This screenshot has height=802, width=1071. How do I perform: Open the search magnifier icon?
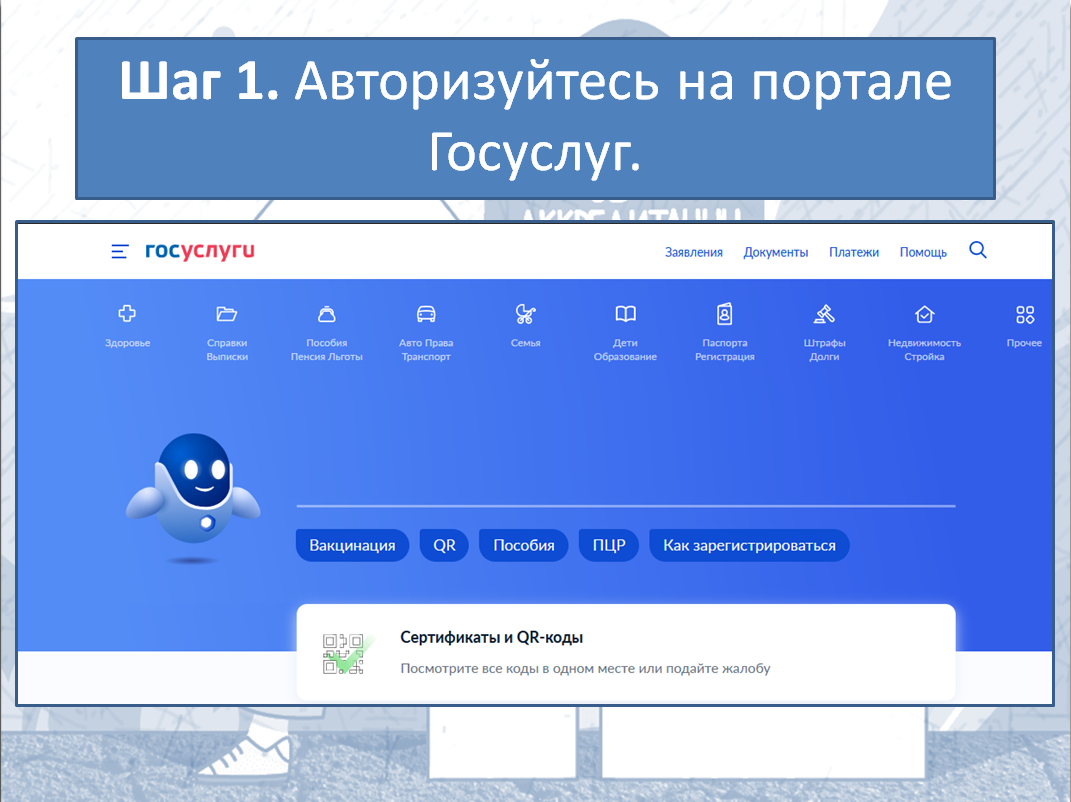[977, 250]
